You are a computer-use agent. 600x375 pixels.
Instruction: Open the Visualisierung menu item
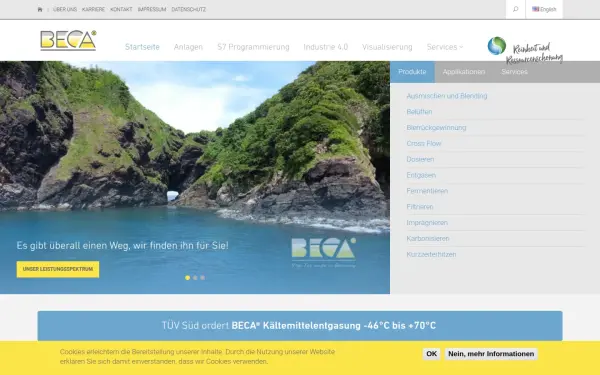[x=387, y=47]
